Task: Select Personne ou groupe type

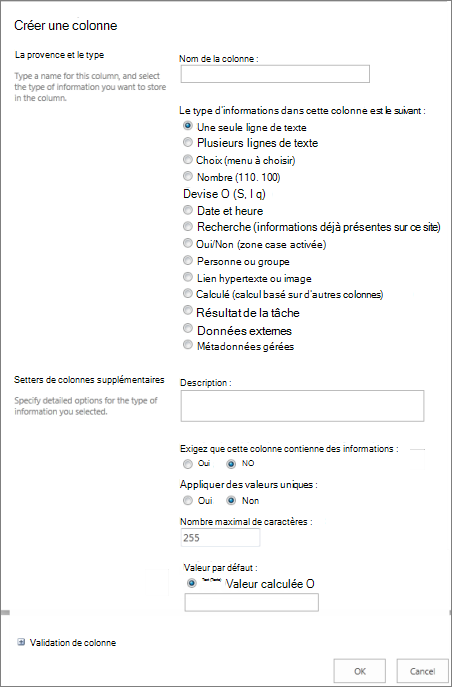Action: [x=188, y=261]
